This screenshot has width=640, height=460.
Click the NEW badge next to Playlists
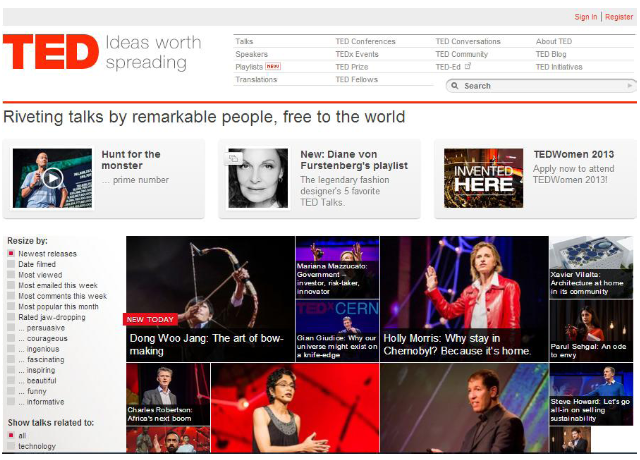coord(273,67)
